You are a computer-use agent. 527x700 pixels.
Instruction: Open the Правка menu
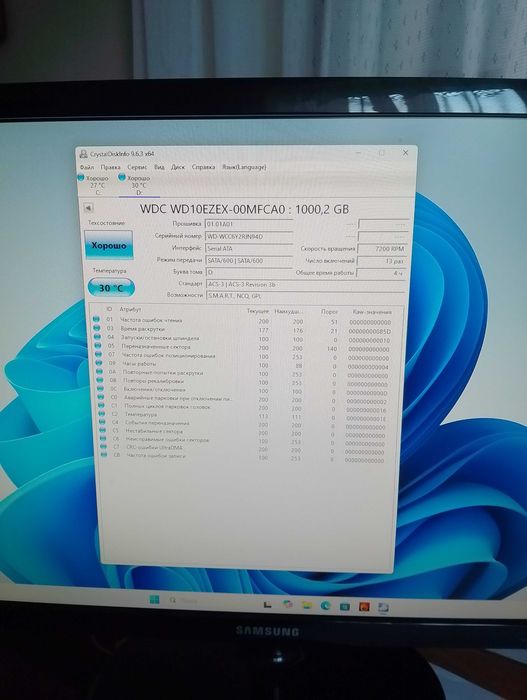(110, 167)
